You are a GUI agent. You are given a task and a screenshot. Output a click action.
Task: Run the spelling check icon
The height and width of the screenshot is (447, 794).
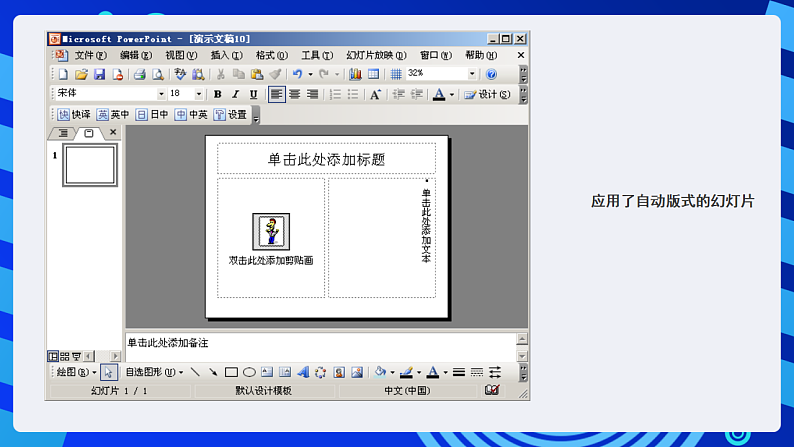pos(180,74)
